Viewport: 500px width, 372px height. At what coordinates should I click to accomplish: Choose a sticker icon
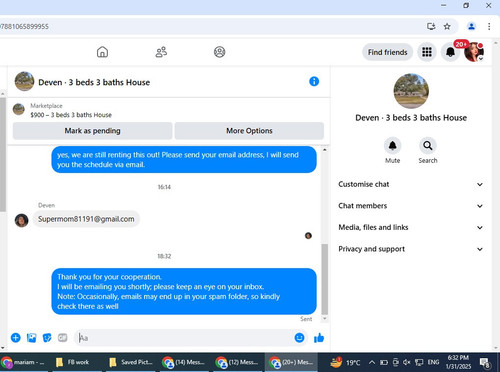[47, 338]
